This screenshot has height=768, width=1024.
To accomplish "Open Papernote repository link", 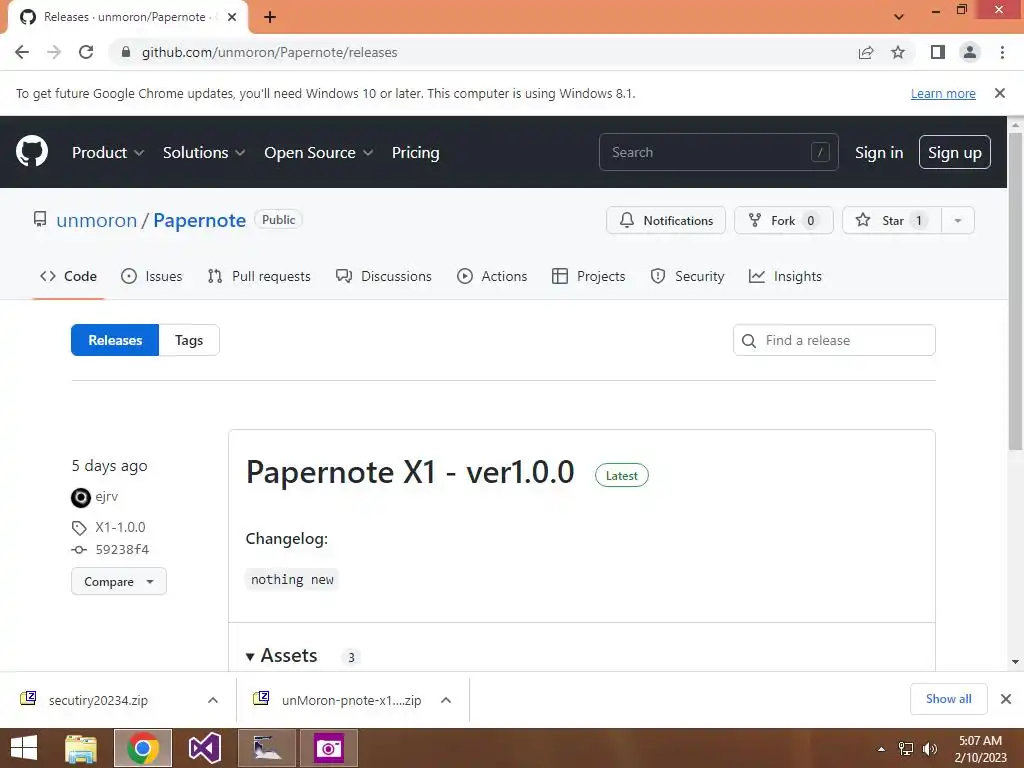I will (199, 221).
